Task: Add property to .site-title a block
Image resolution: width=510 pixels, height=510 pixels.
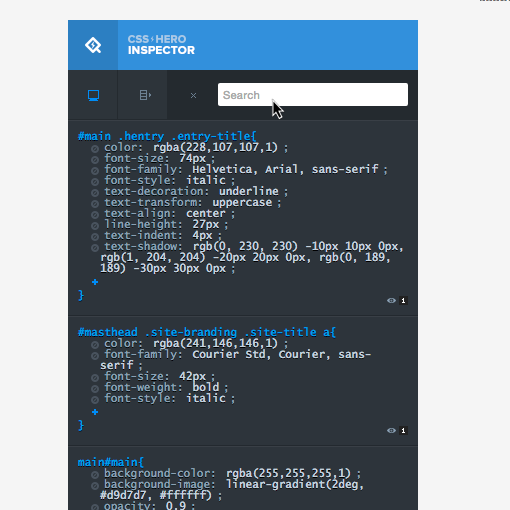Action: click(95, 412)
